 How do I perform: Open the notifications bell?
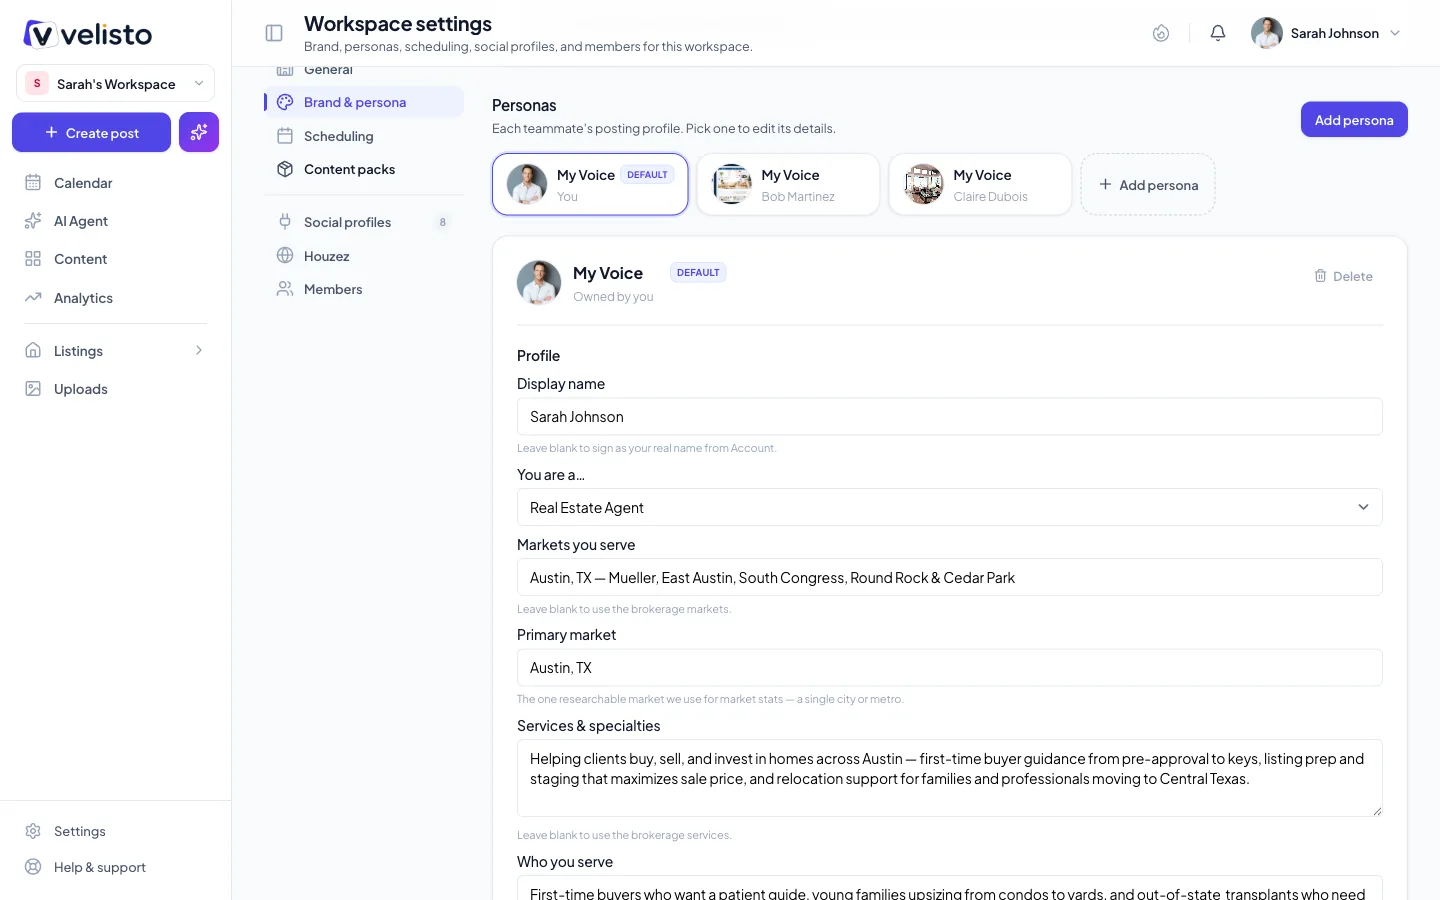pos(1217,33)
